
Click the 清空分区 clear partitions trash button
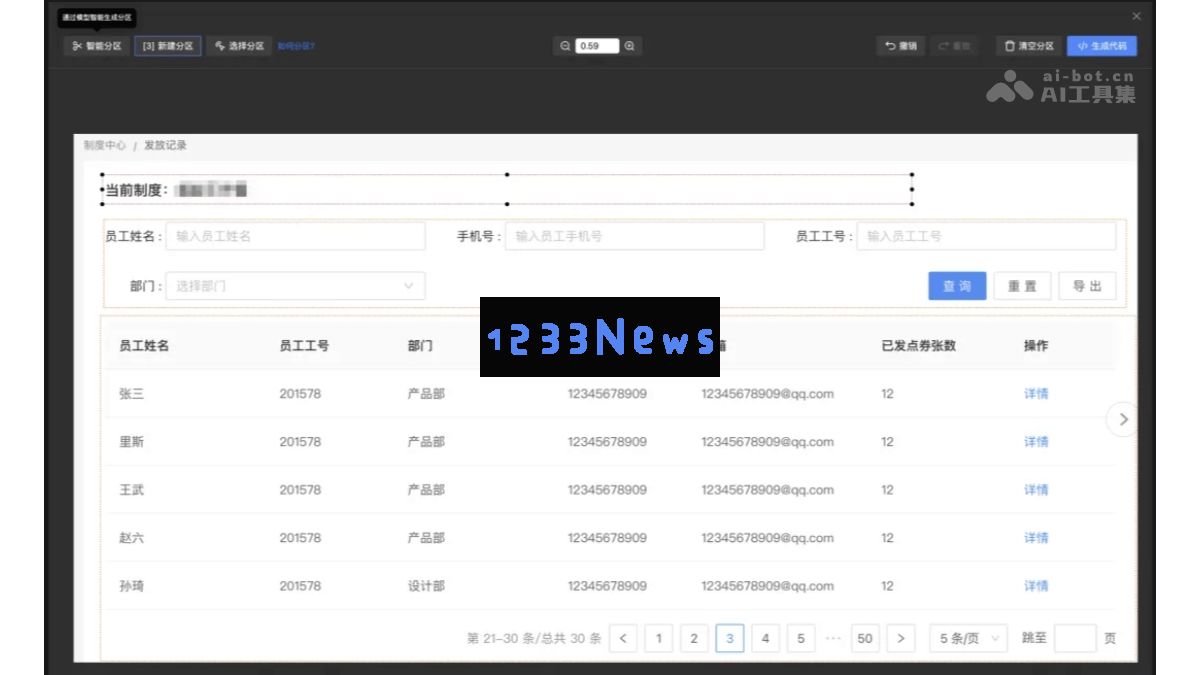[1029, 46]
